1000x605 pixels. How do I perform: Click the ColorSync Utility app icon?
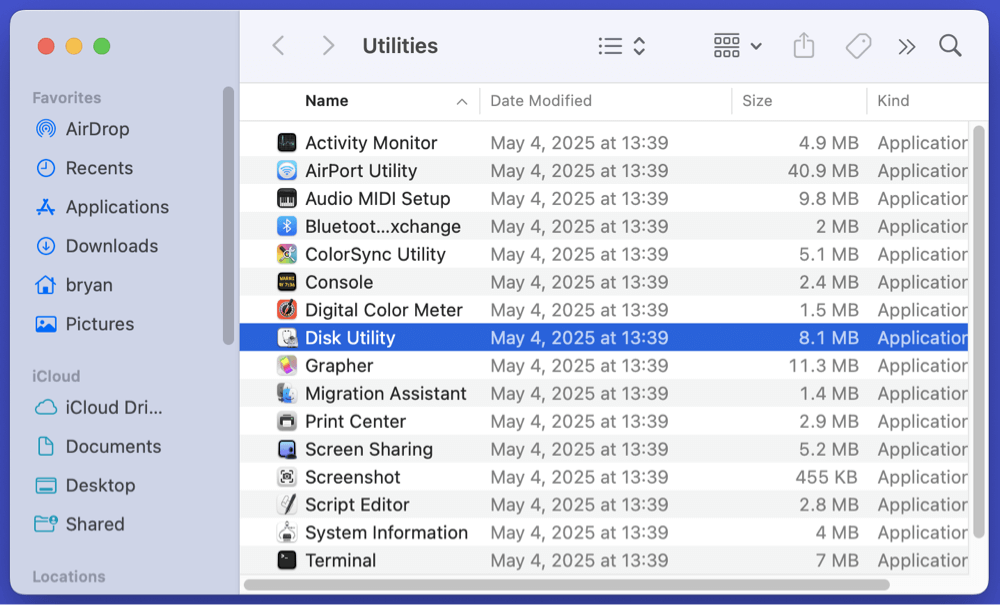286,254
